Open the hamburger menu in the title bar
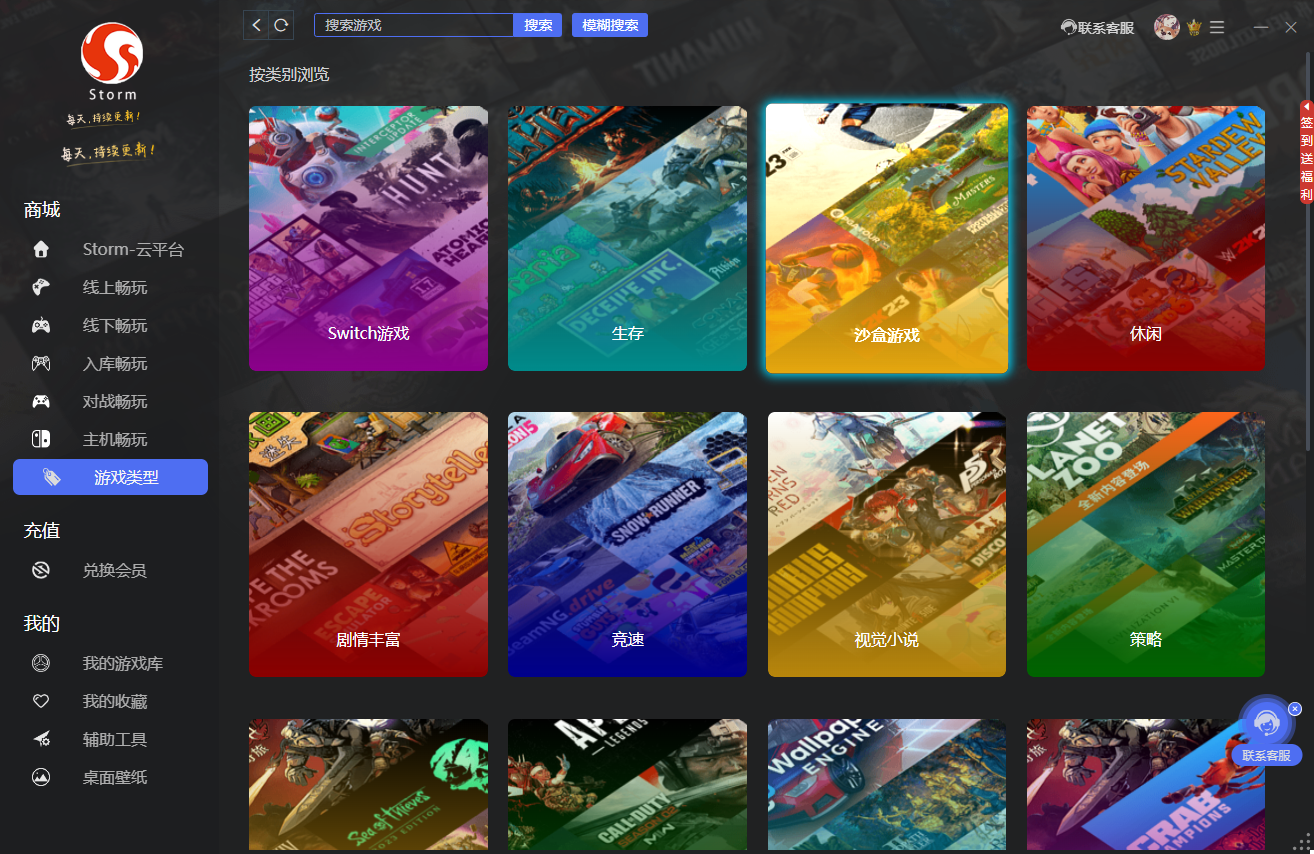Image resolution: width=1314 pixels, height=854 pixels. click(x=1217, y=27)
